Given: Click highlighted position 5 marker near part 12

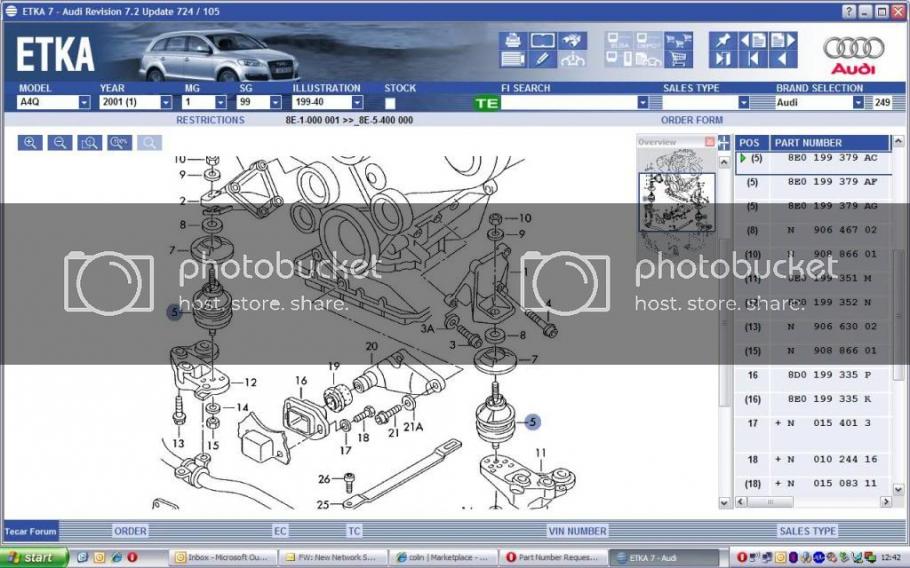Looking at the screenshot, I should [x=175, y=313].
